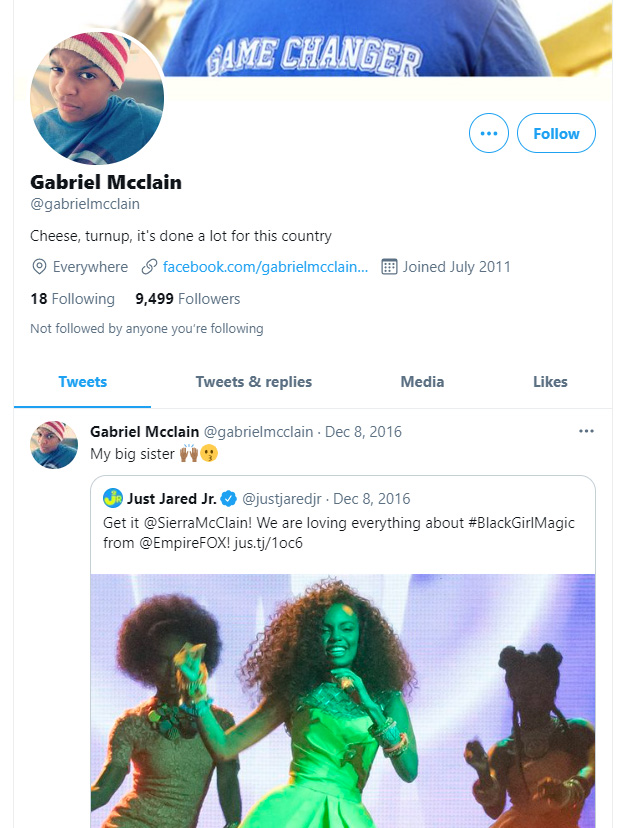View the 9,499 Followers list
The height and width of the screenshot is (828, 618).
coord(188,298)
